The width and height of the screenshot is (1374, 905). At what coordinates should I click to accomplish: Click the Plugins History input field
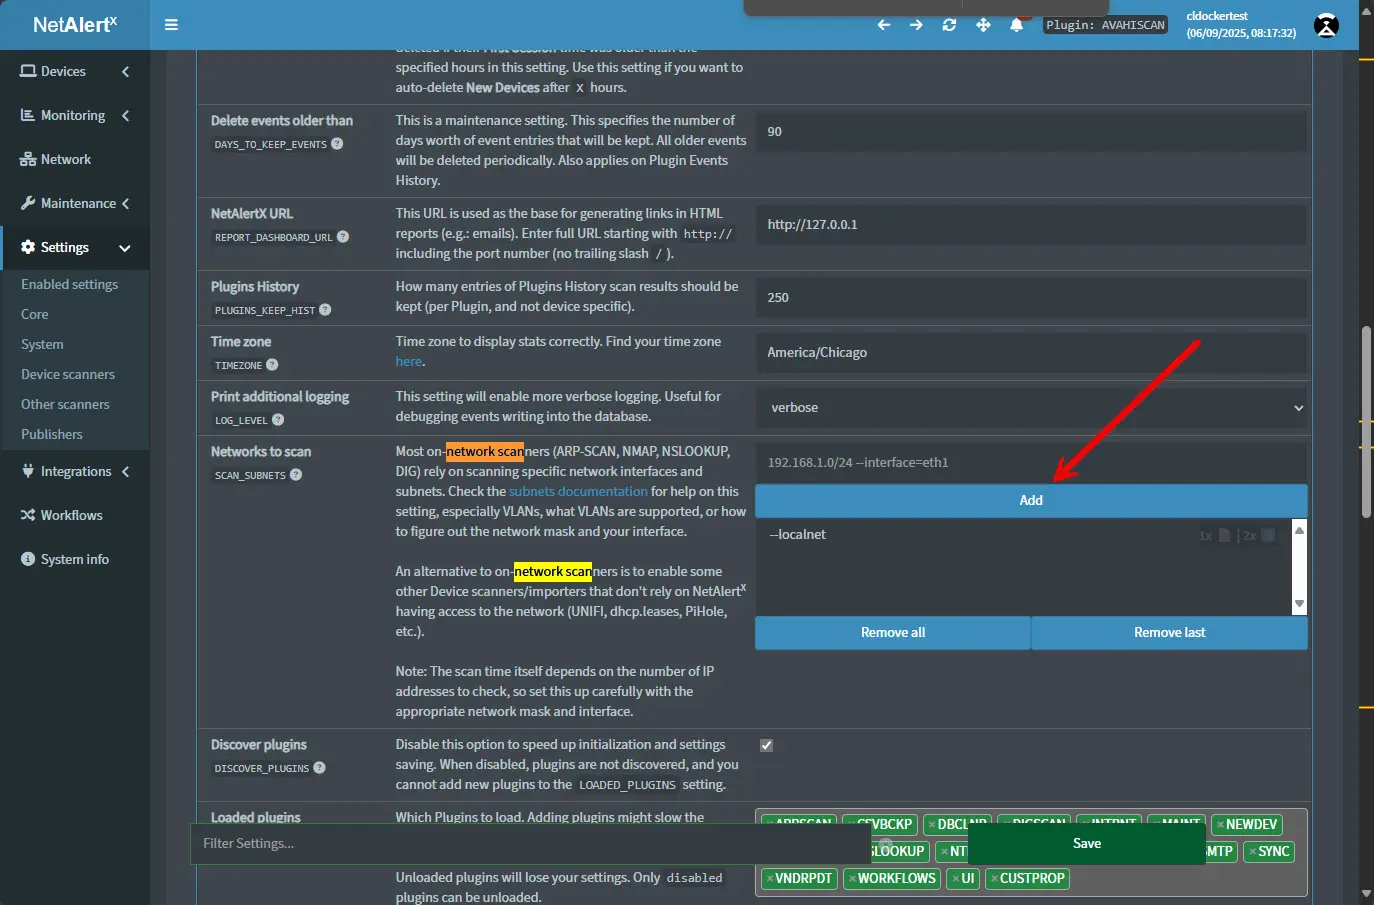(1031, 298)
